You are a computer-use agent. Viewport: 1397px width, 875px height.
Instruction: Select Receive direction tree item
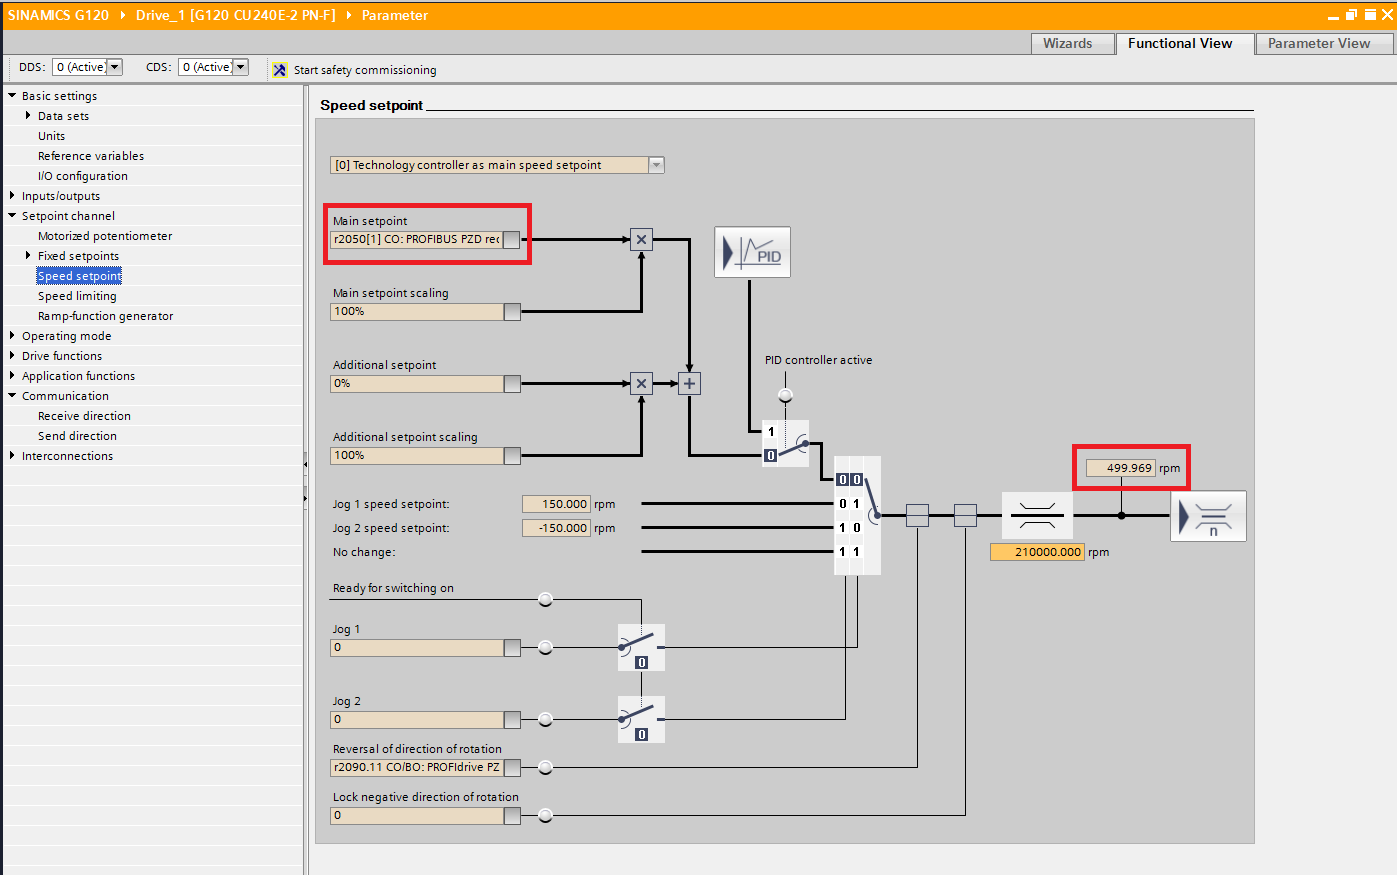84,416
